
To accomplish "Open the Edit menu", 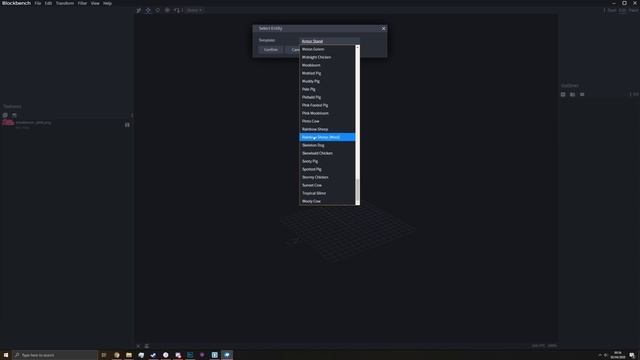I will (x=48, y=3).
